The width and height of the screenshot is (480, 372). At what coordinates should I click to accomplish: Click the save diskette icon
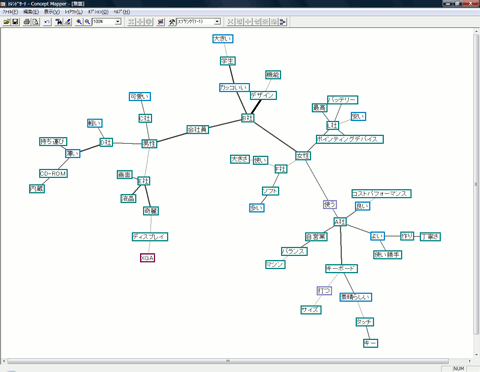(15, 22)
